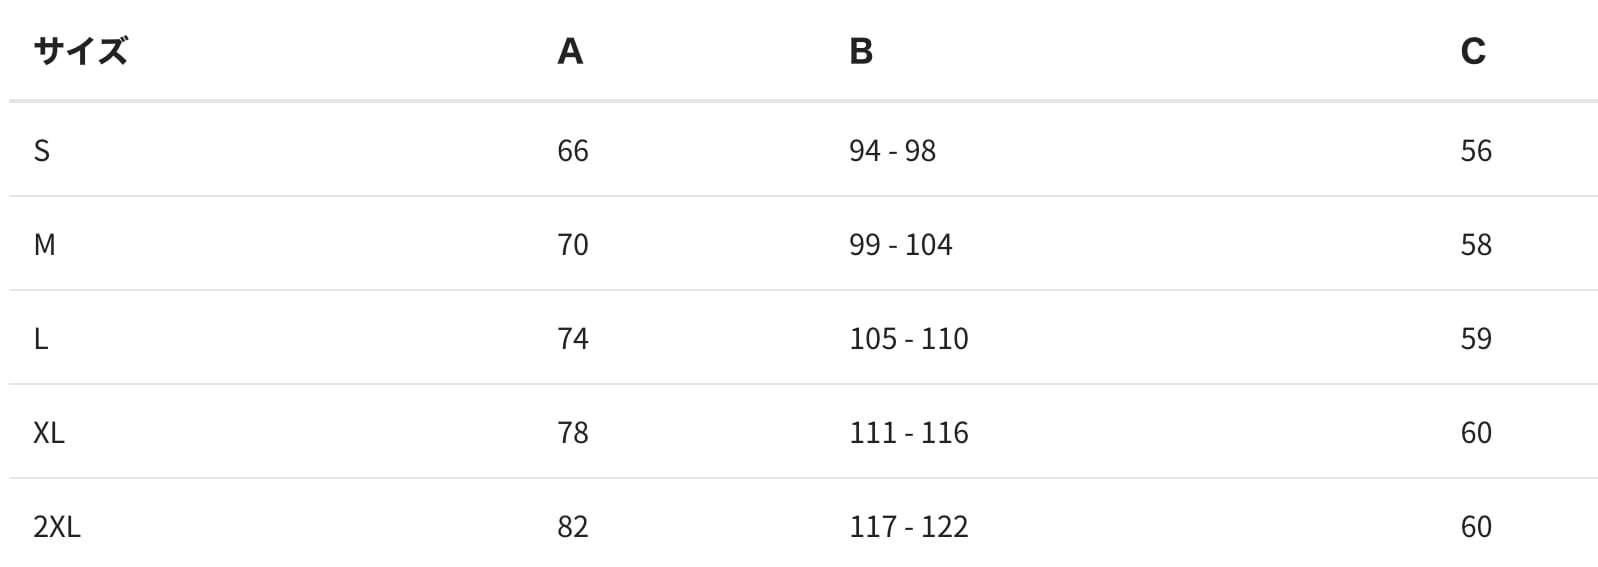Select the L size row label

41,338
